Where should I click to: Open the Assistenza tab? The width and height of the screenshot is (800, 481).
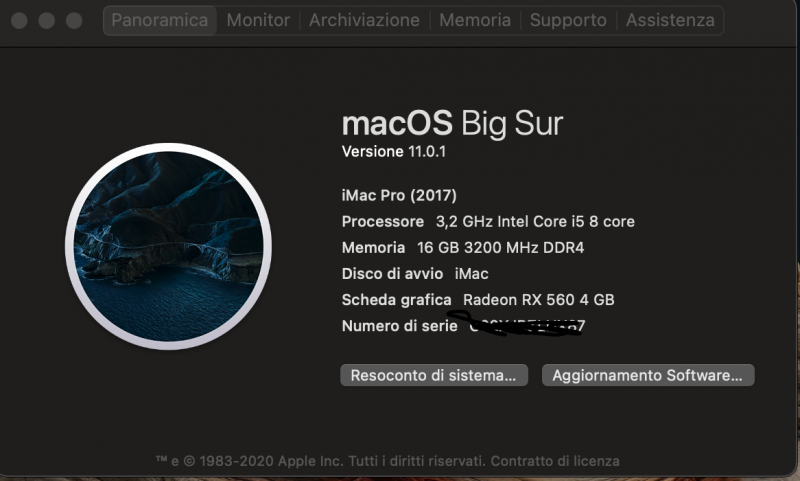click(670, 20)
